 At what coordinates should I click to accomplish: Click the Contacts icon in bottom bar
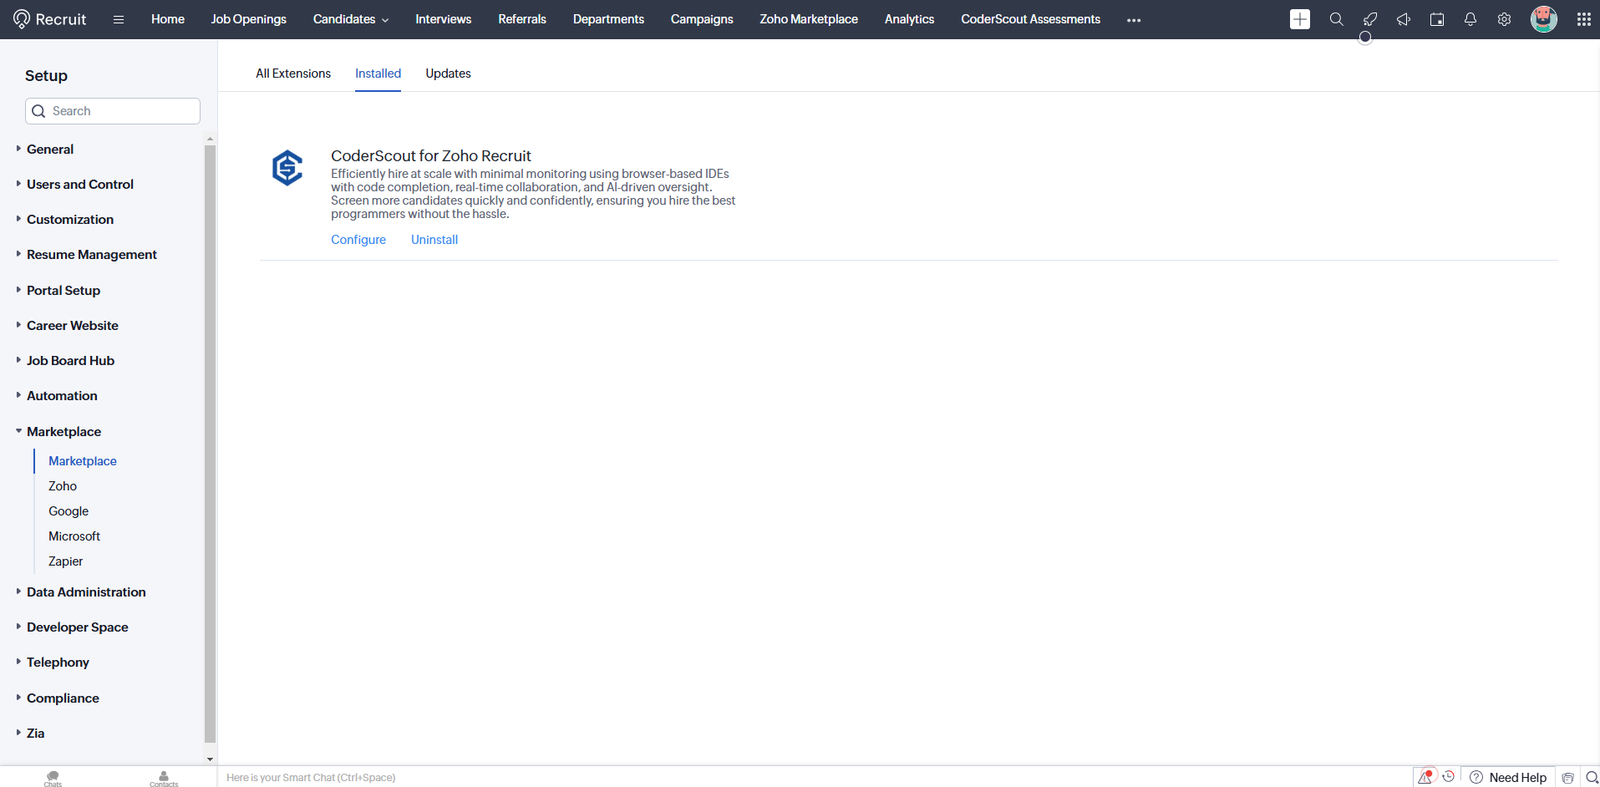point(164,777)
